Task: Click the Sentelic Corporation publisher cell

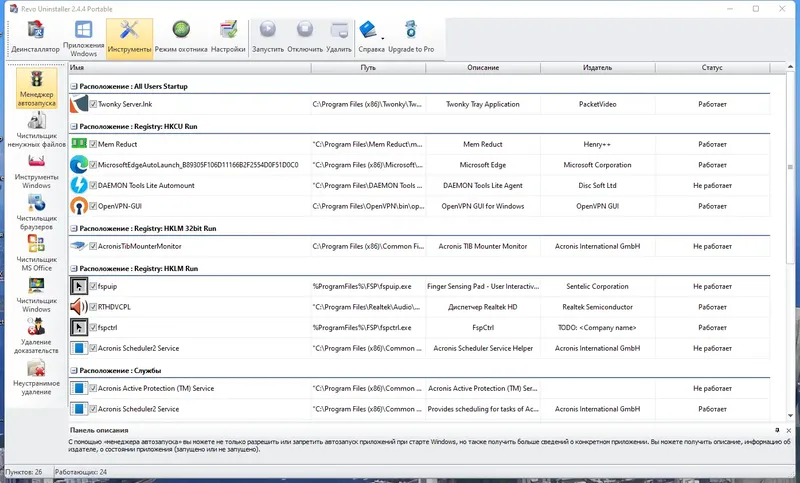Action: (597, 286)
